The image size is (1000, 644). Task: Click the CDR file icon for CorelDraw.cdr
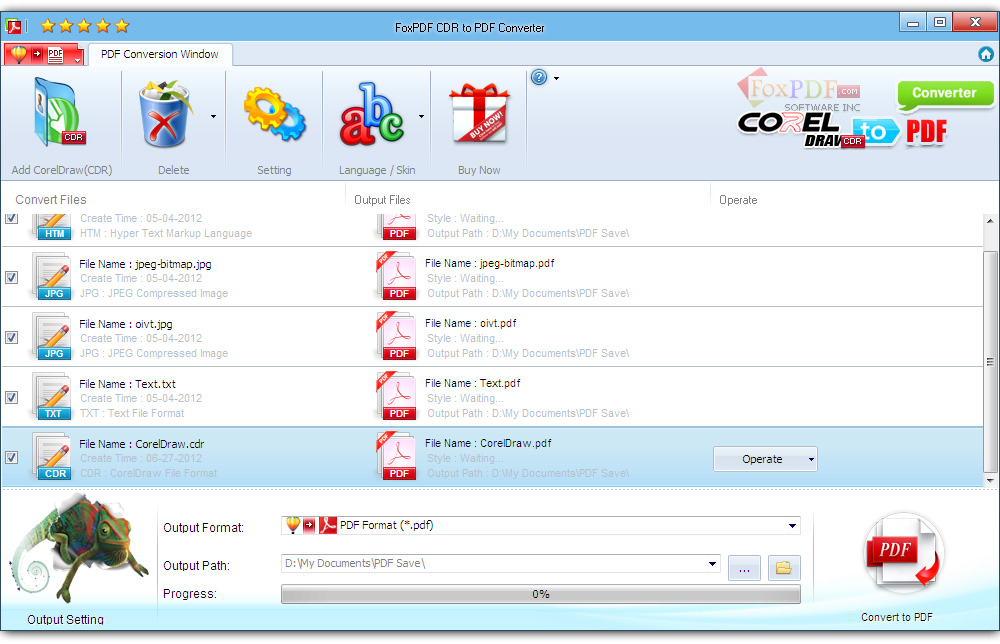tap(54, 457)
